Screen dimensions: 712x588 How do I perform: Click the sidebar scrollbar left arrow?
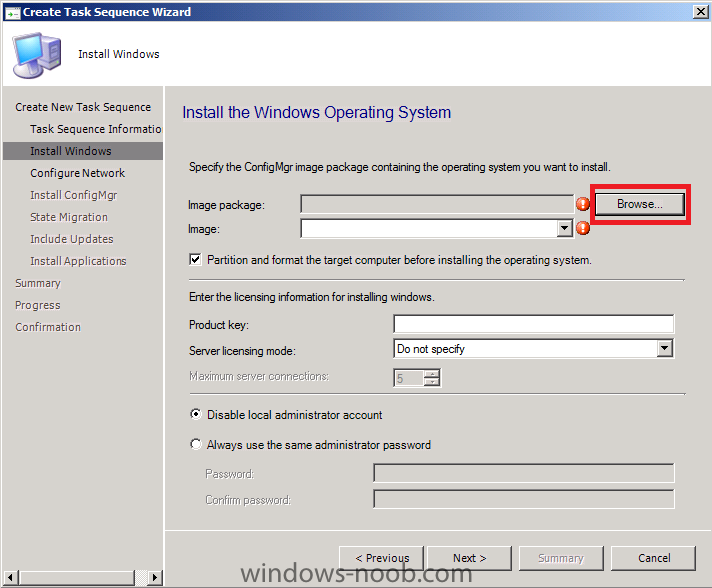pyautogui.click(x=10, y=578)
